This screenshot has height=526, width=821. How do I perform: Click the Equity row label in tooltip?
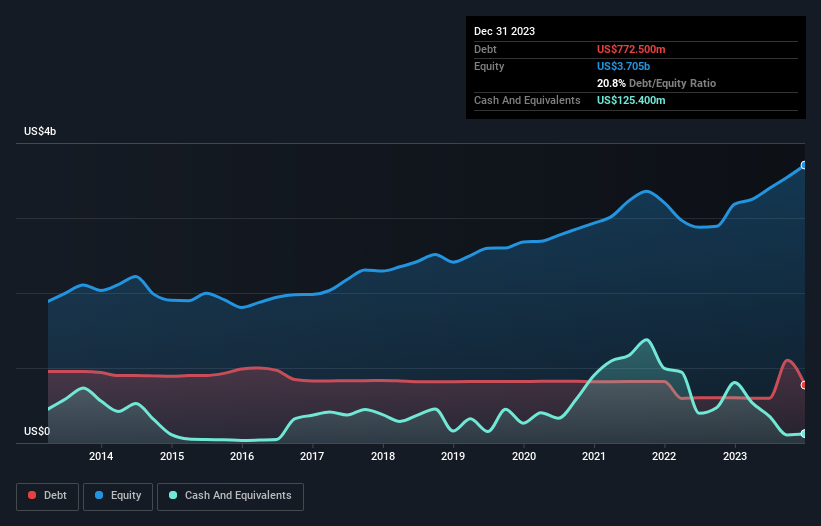(489, 66)
